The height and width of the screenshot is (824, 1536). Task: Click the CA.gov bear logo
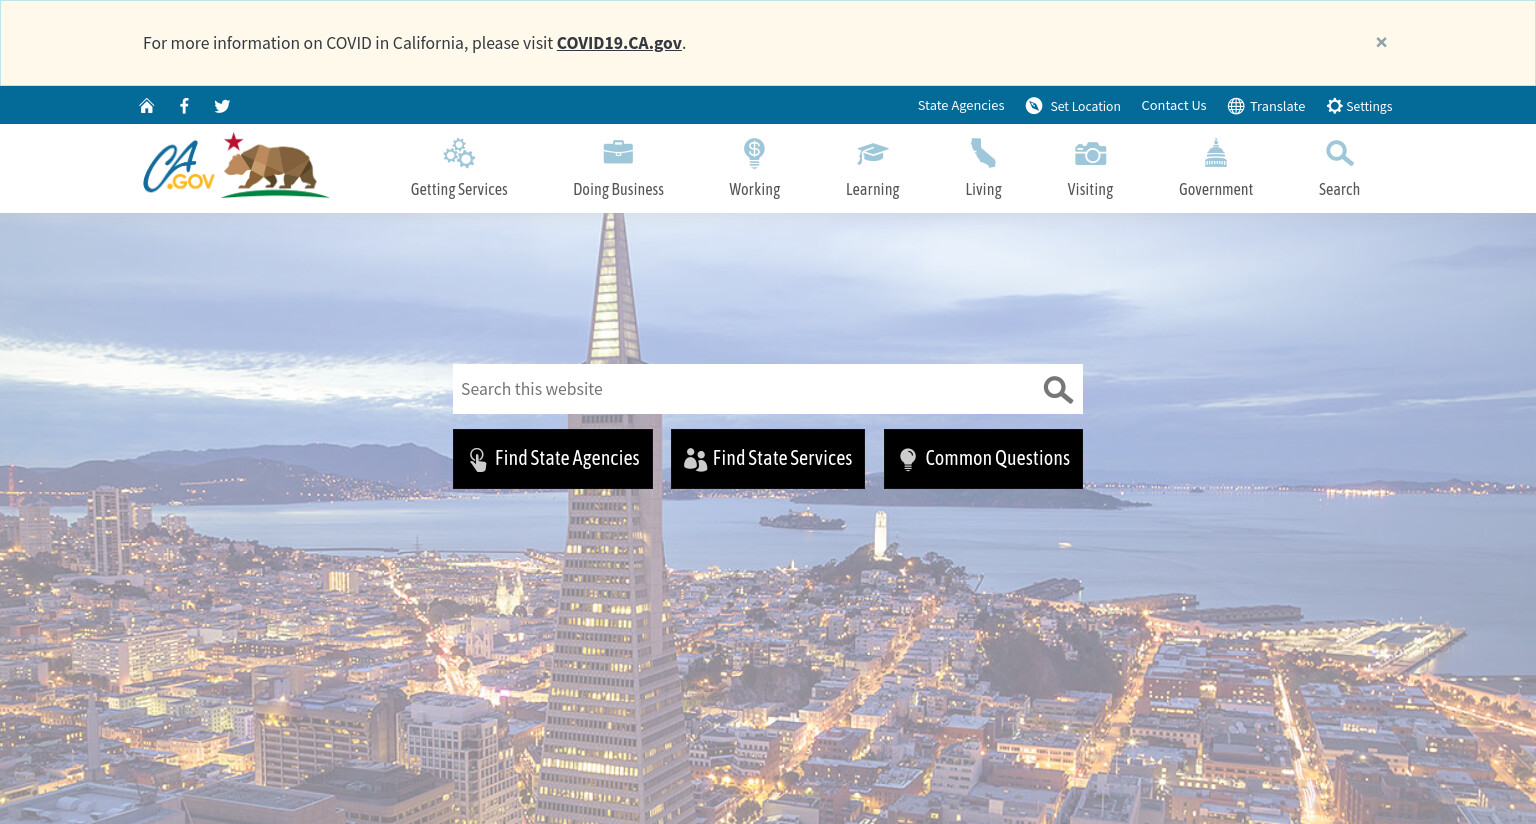click(x=236, y=166)
